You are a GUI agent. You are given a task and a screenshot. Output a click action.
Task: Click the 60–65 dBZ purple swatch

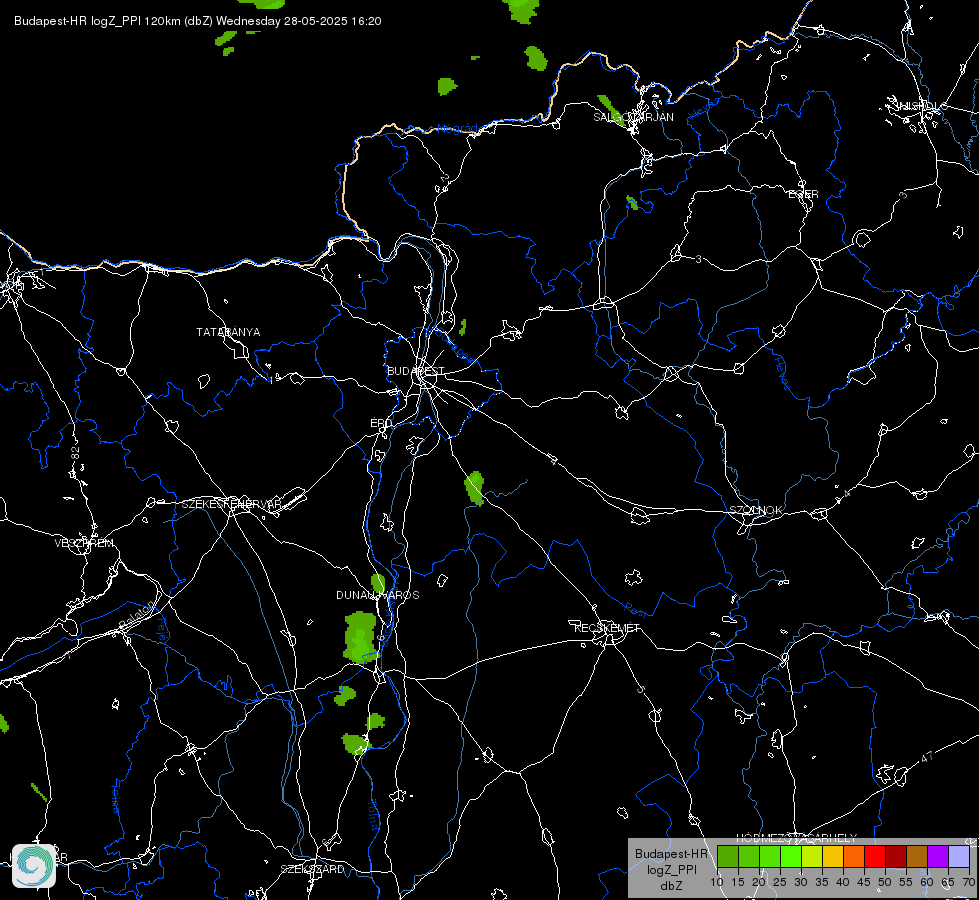(x=938, y=856)
